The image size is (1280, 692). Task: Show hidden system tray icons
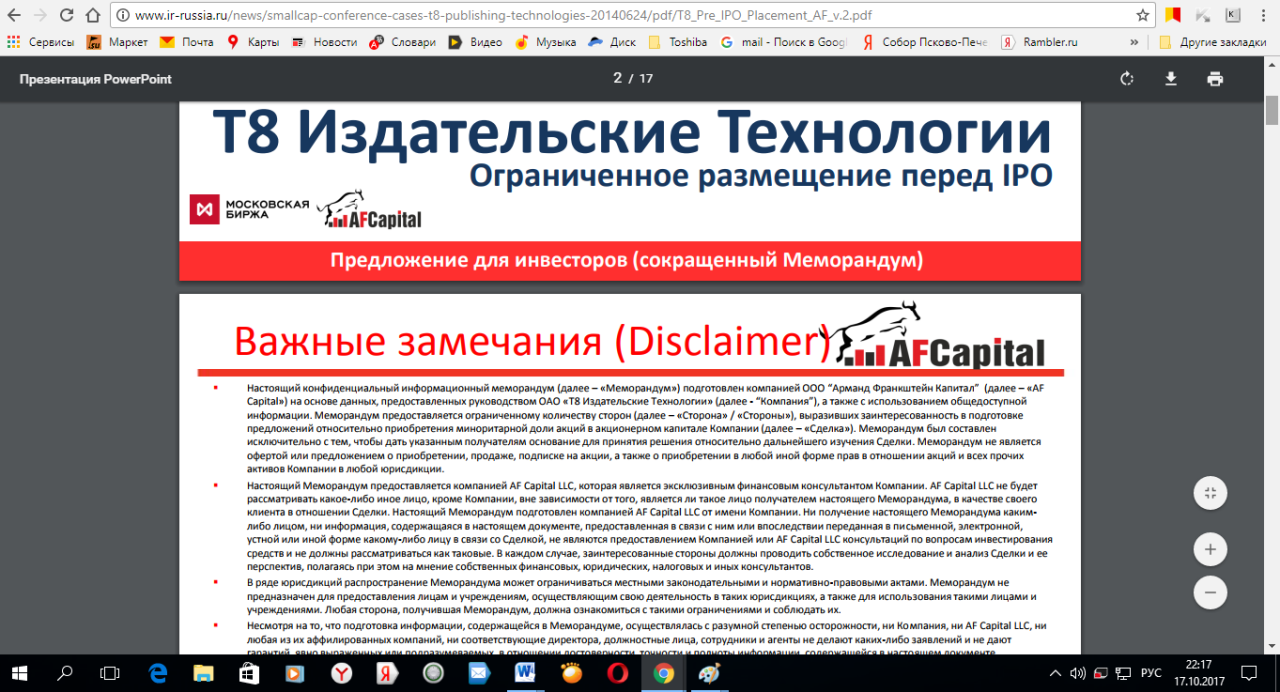[1053, 673]
